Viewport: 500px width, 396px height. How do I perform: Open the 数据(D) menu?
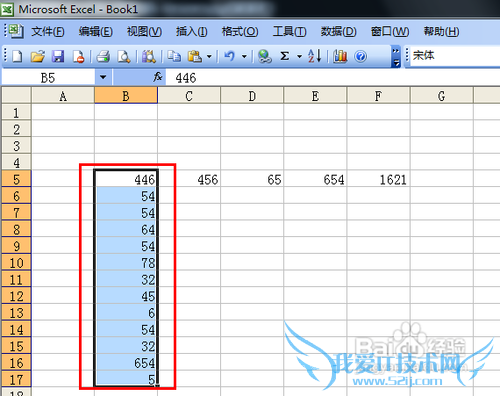click(338, 32)
